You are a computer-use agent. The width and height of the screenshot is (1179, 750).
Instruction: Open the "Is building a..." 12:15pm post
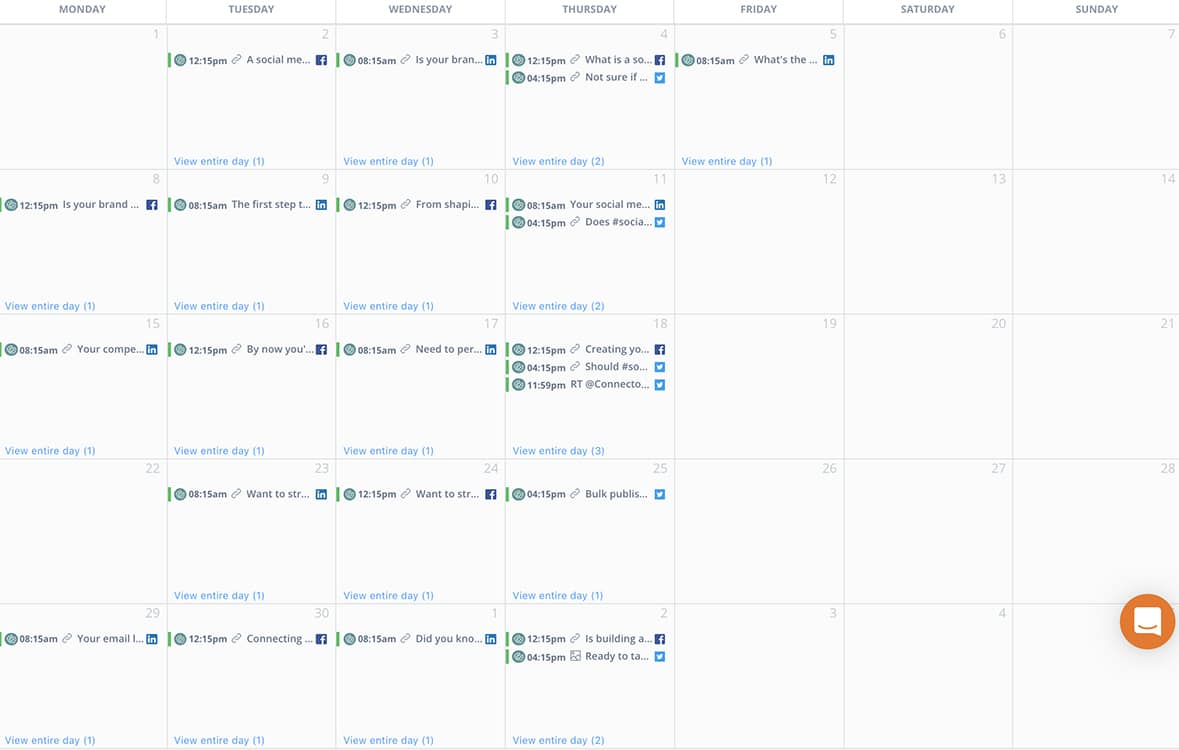pos(587,639)
